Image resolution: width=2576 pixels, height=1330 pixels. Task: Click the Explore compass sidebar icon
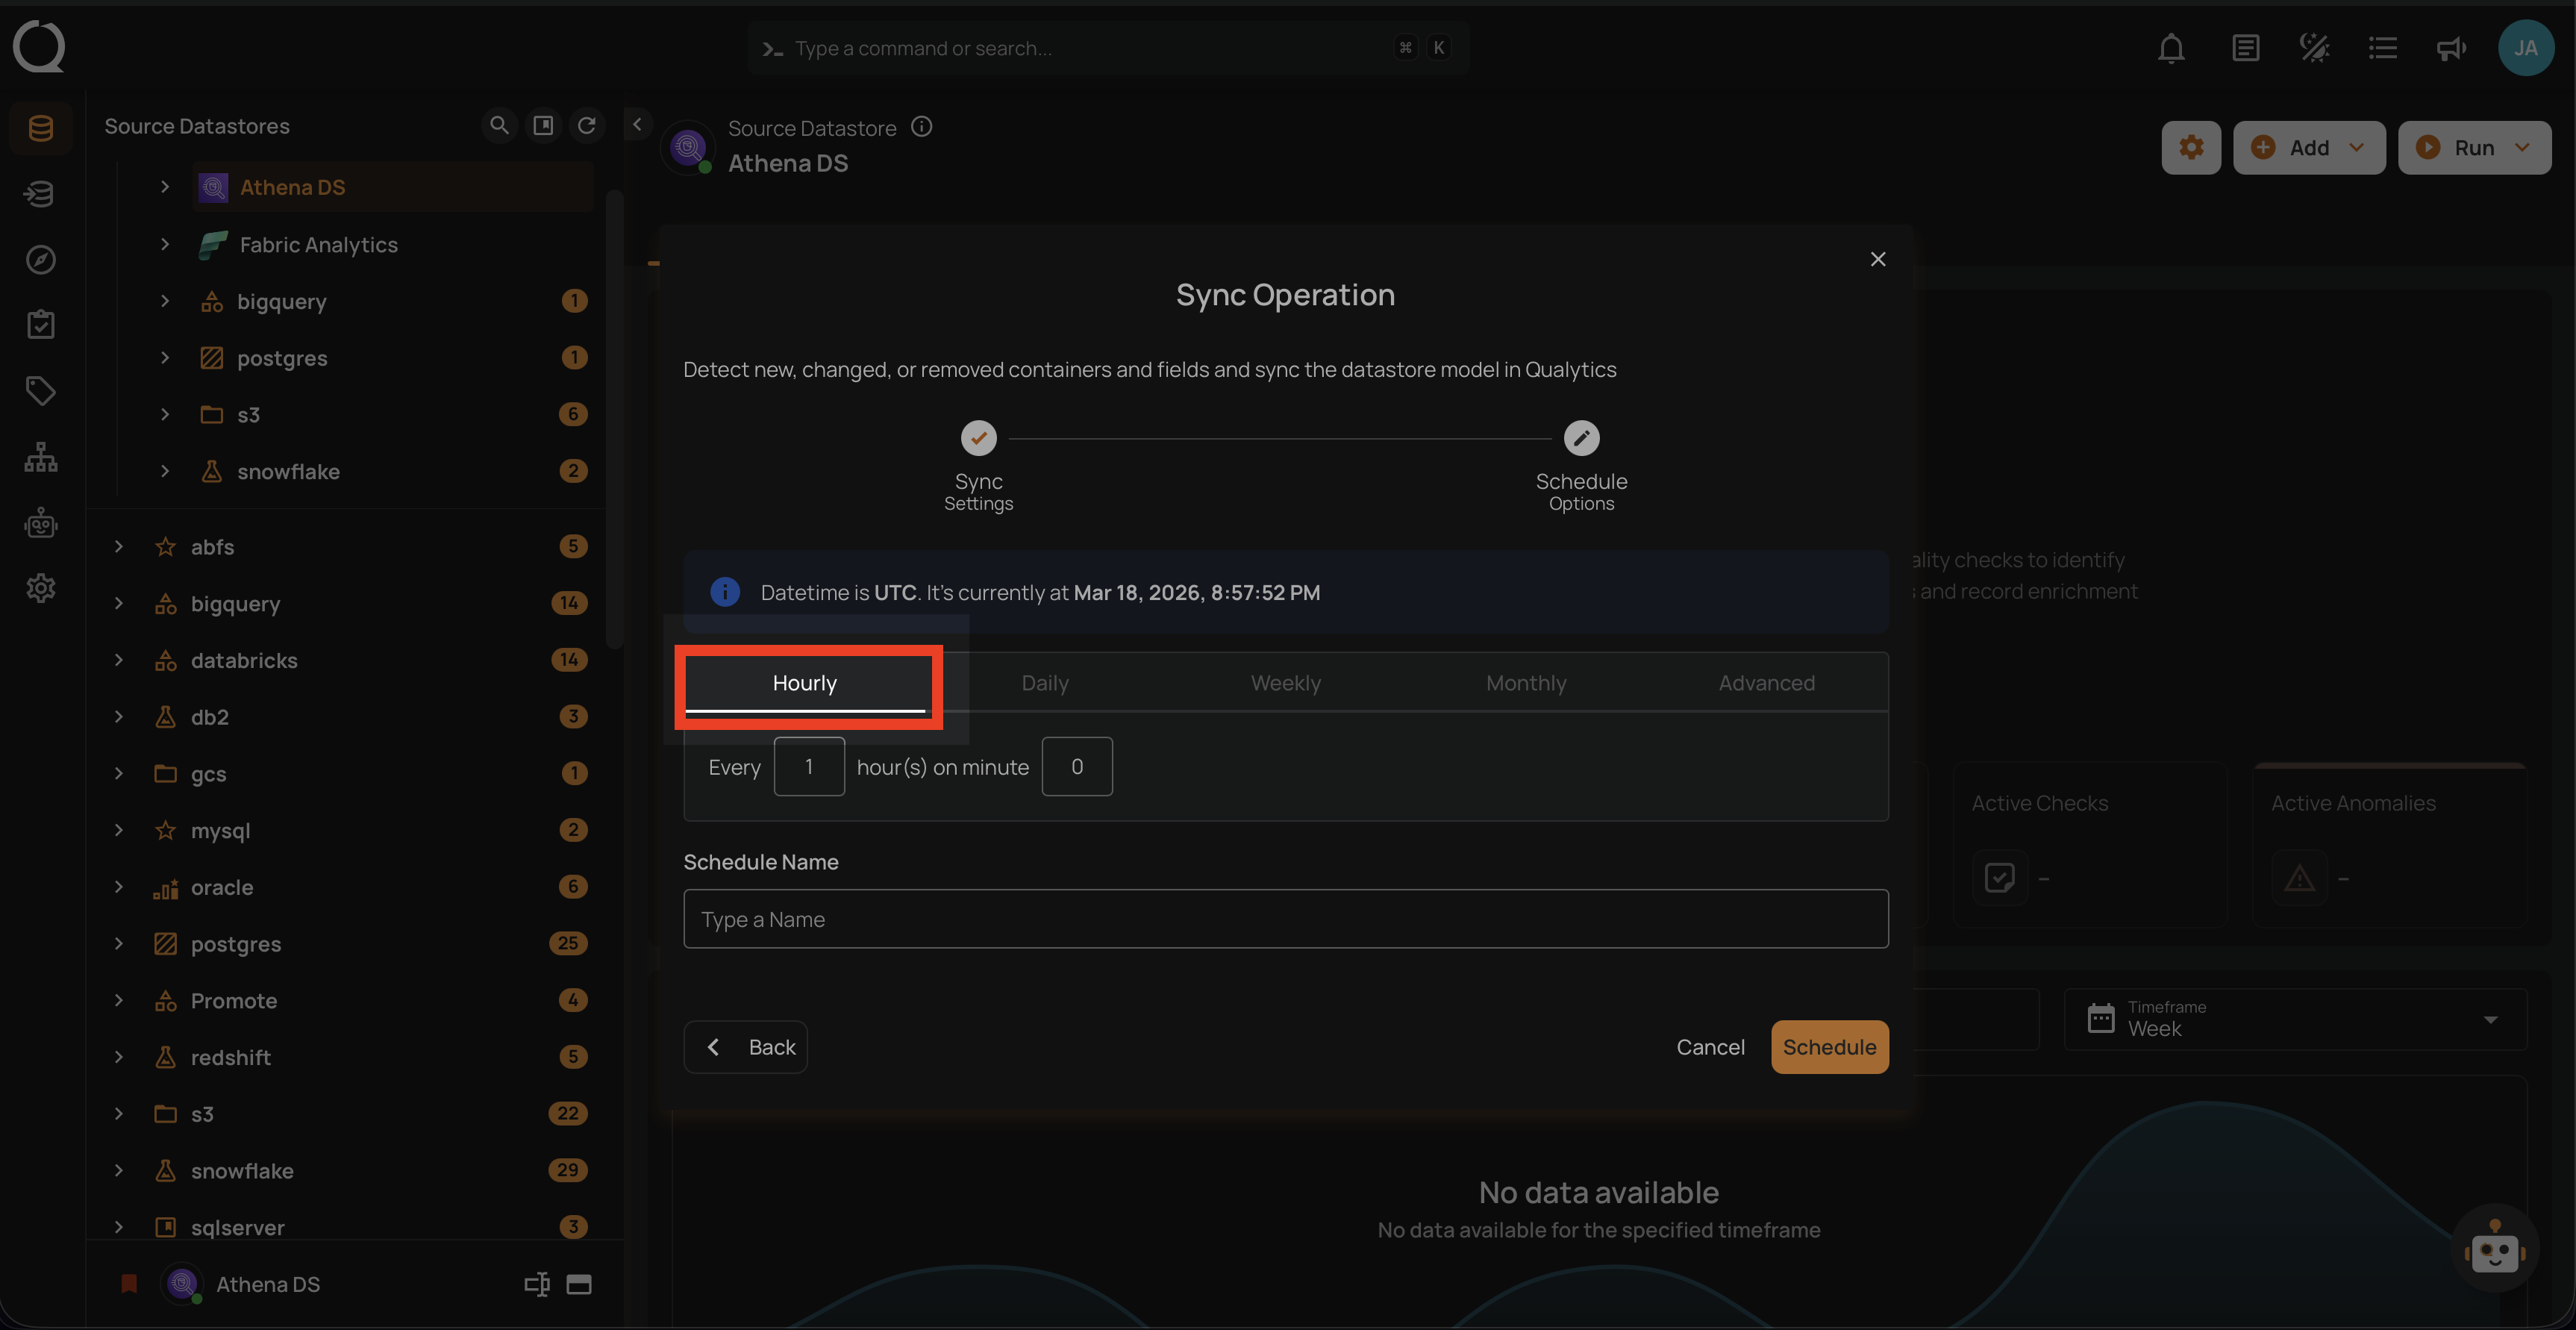(x=40, y=259)
